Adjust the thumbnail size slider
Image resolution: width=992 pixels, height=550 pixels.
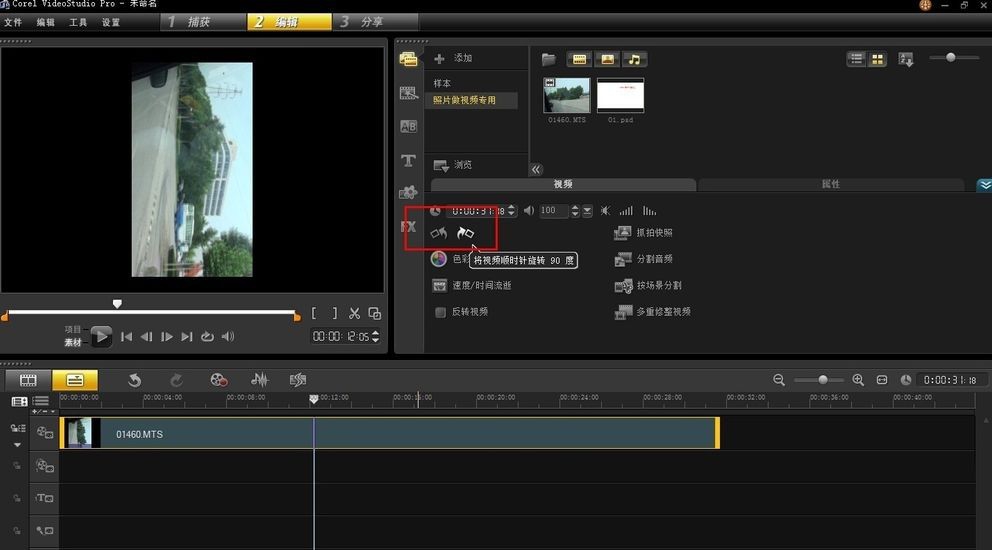[x=950, y=58]
